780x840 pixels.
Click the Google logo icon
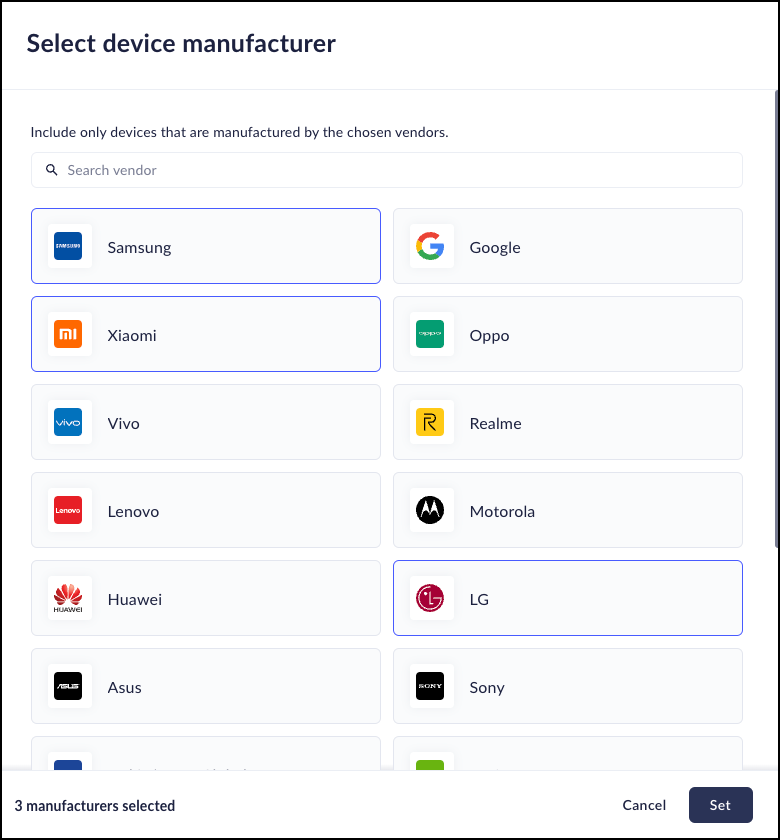pos(430,246)
